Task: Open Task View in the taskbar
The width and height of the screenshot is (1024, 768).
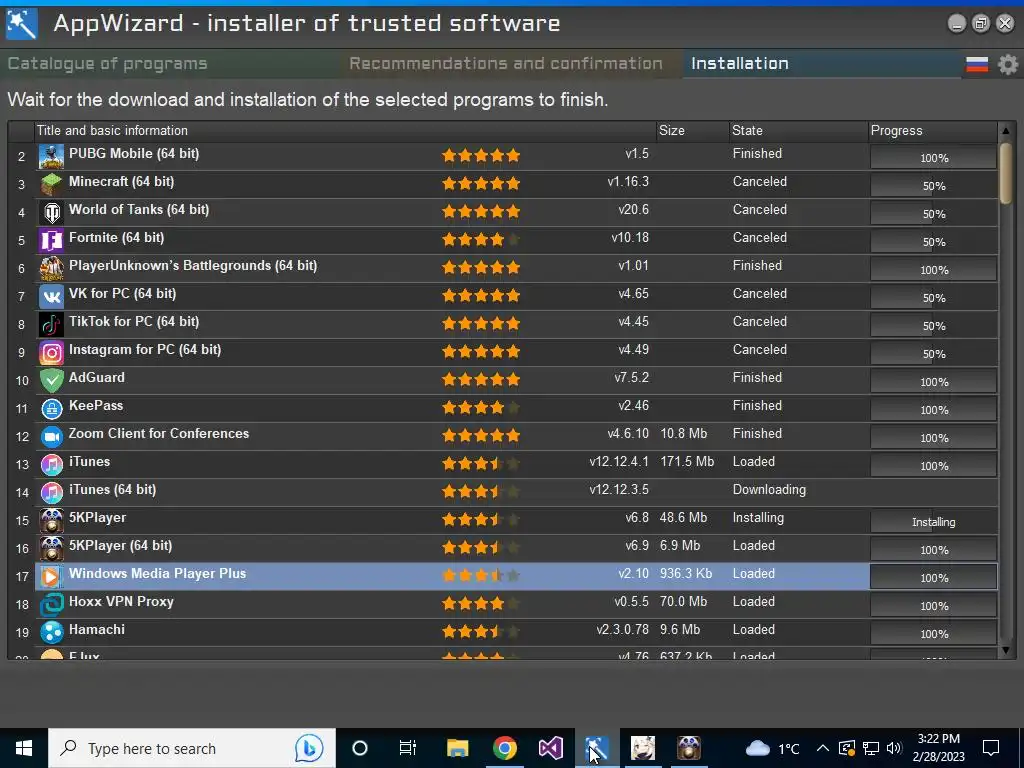Action: click(408, 748)
